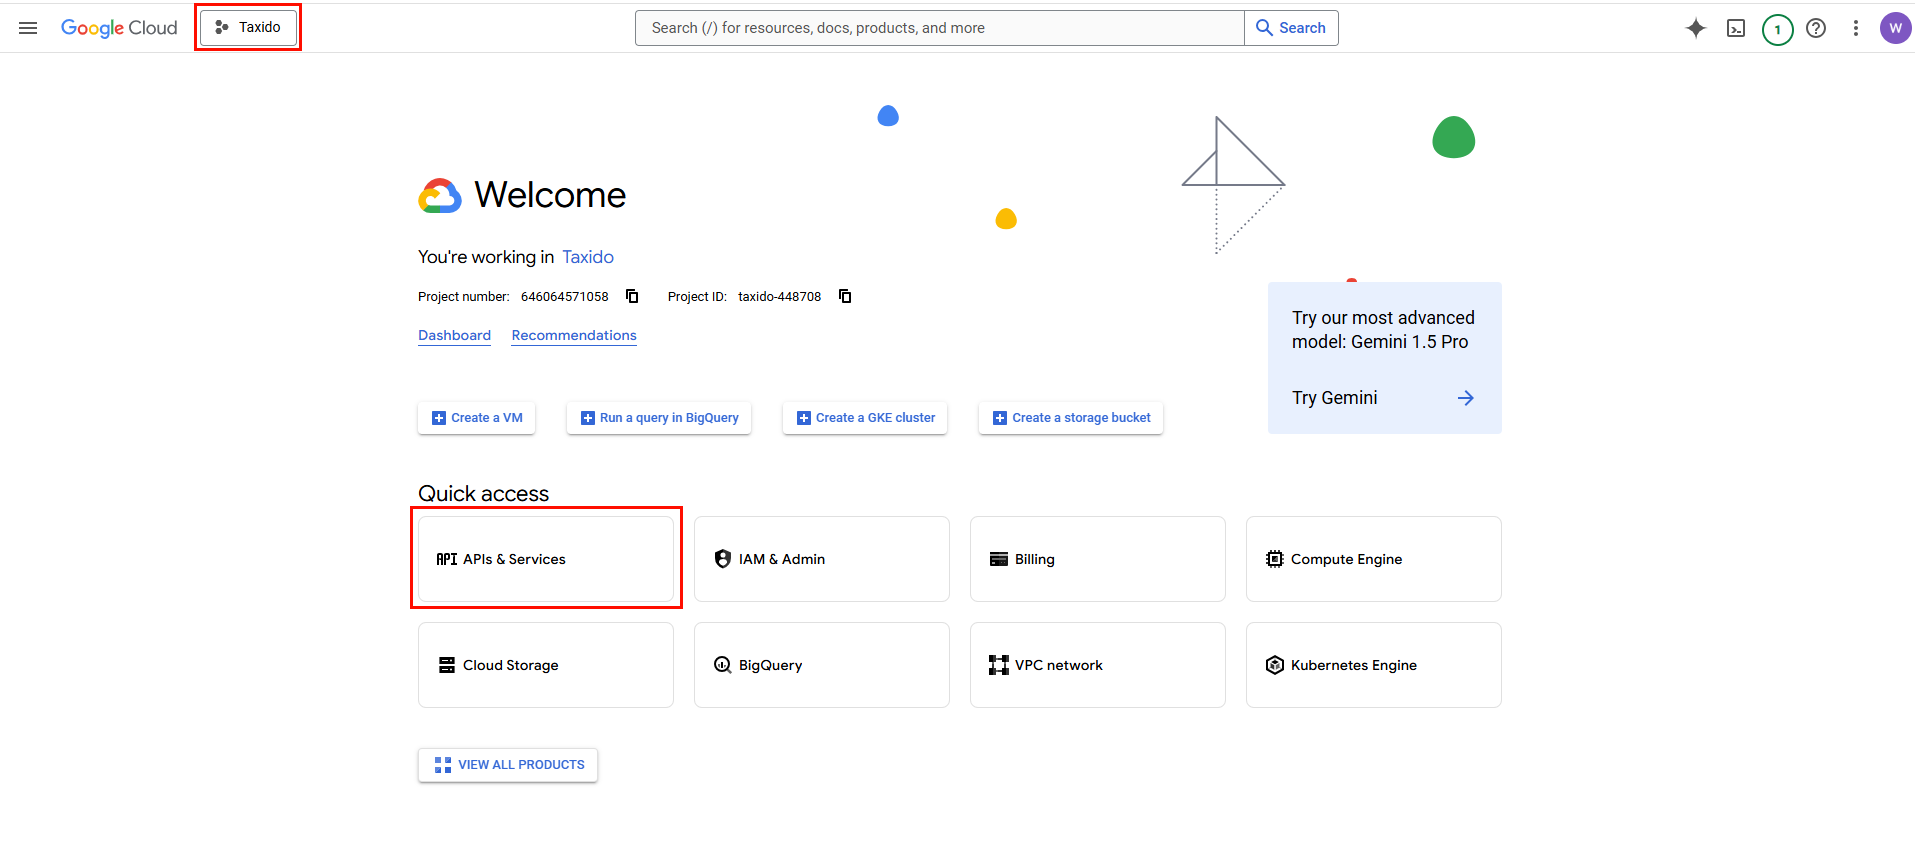
Task: Switch to the Recommendations tab link
Action: pos(574,335)
